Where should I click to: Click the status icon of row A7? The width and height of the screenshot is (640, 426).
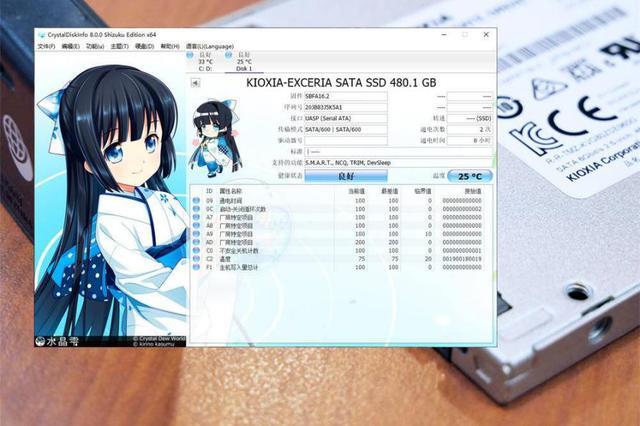tap(196, 217)
